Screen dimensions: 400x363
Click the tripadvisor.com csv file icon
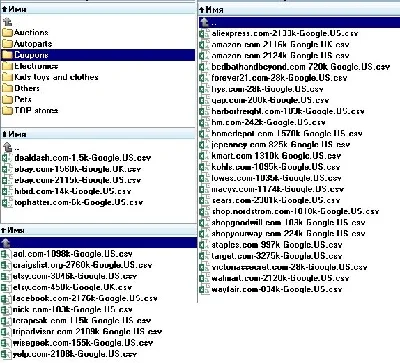pos(5,332)
